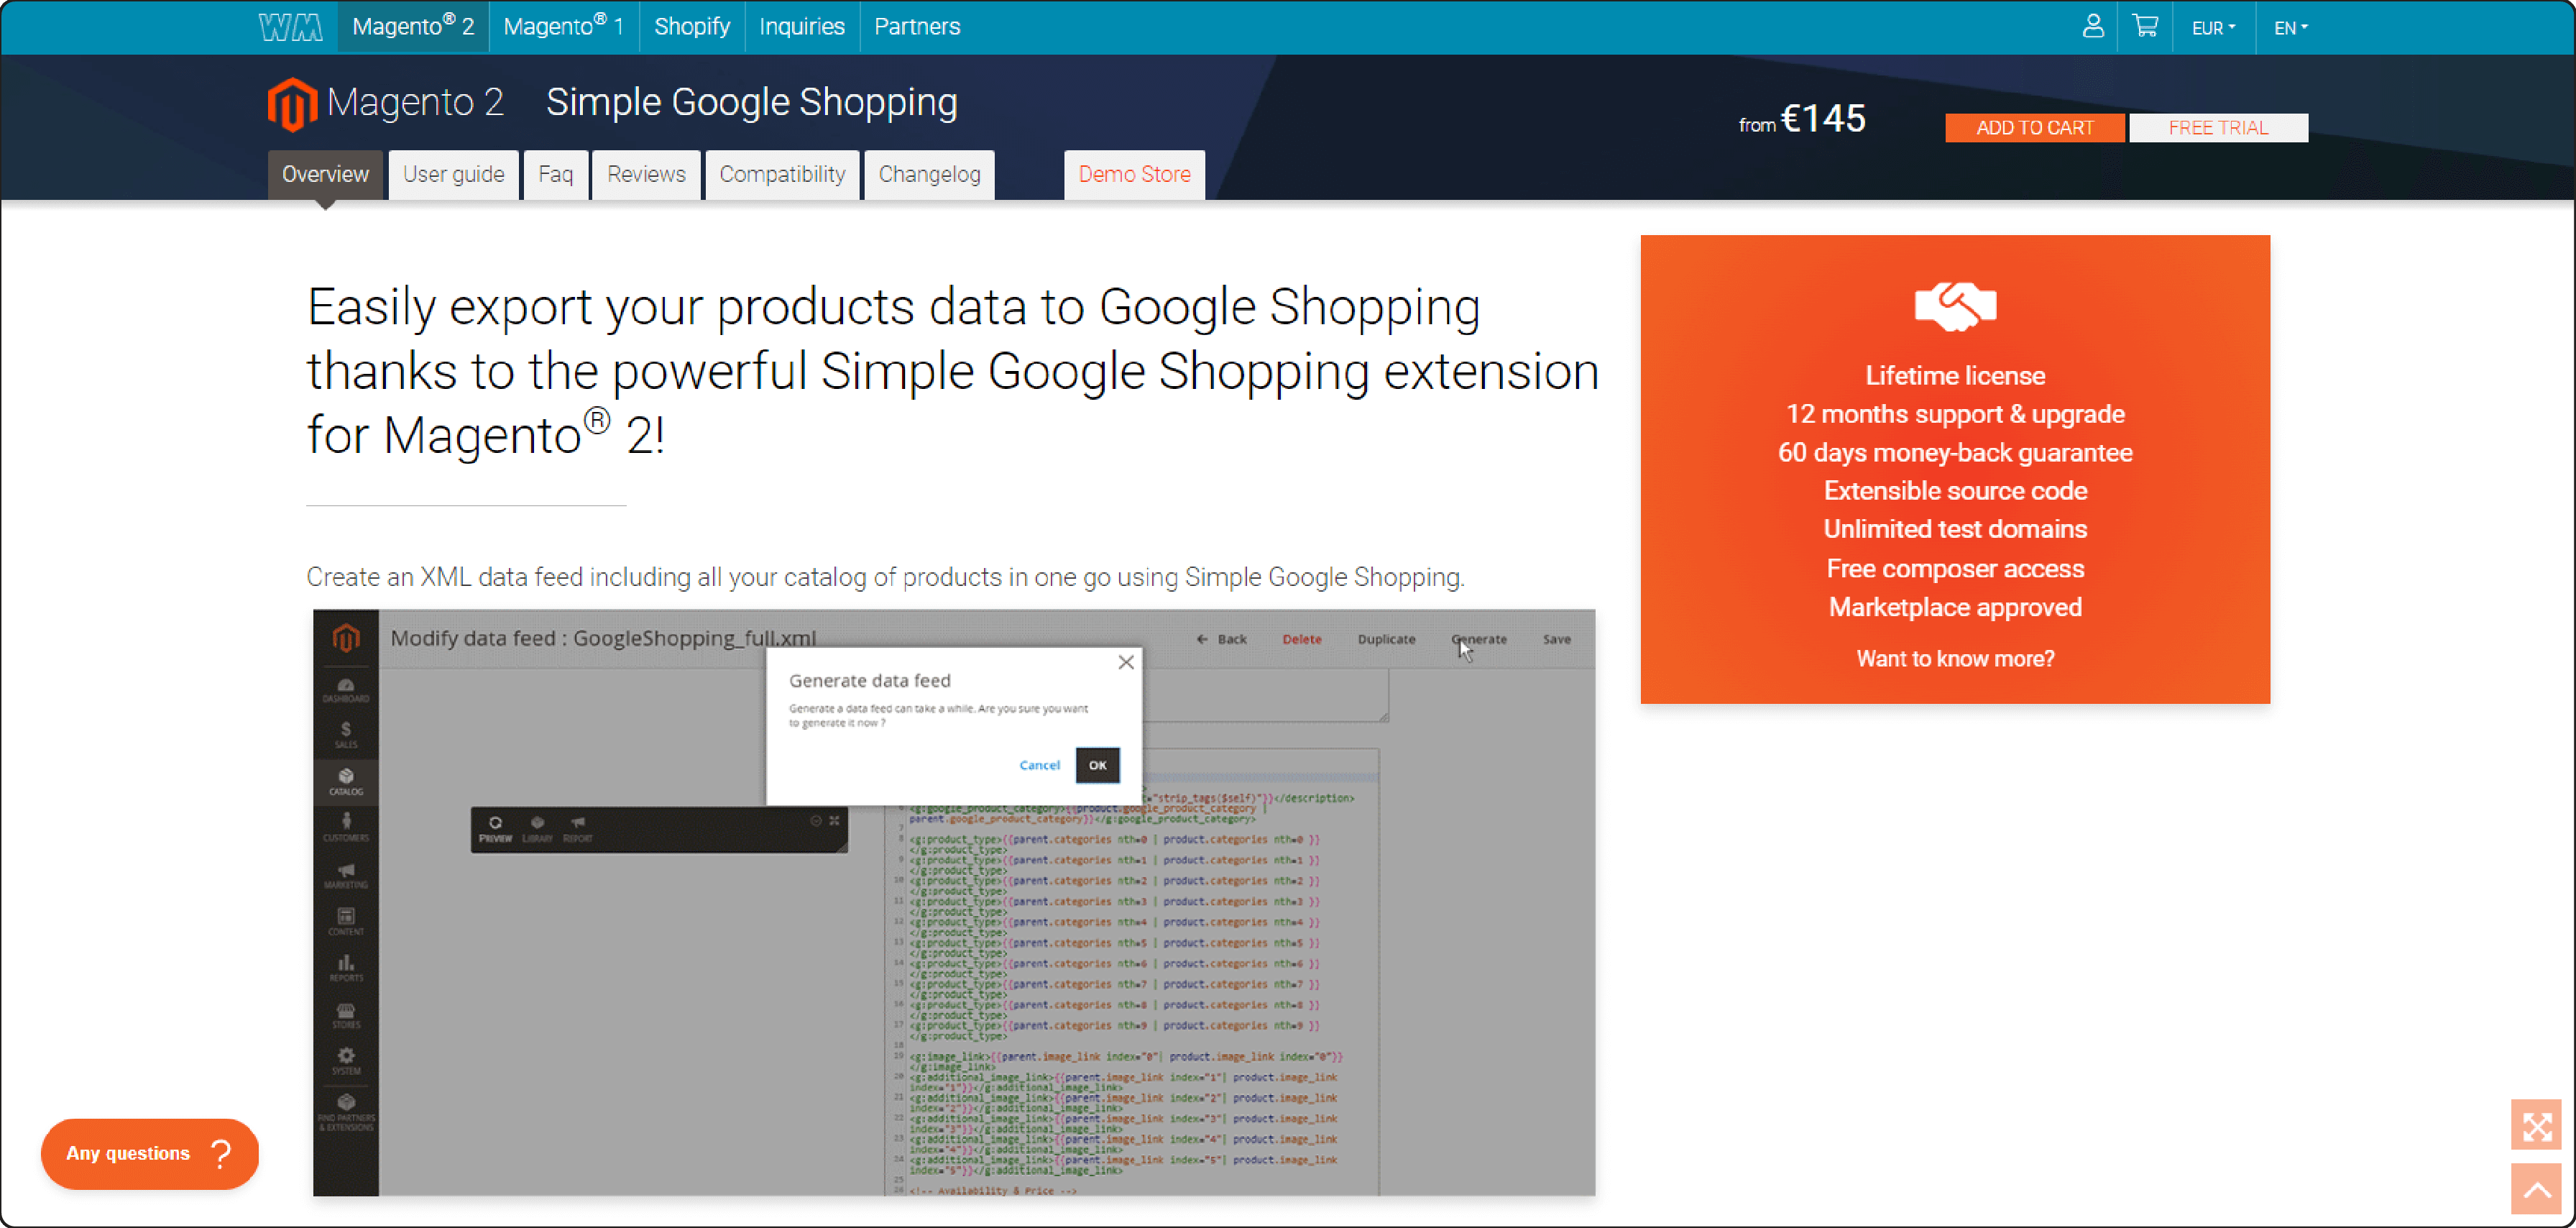Image resolution: width=2576 pixels, height=1228 pixels.
Task: Click Dashboard icon in screenshot sidebar
Action: (x=345, y=690)
